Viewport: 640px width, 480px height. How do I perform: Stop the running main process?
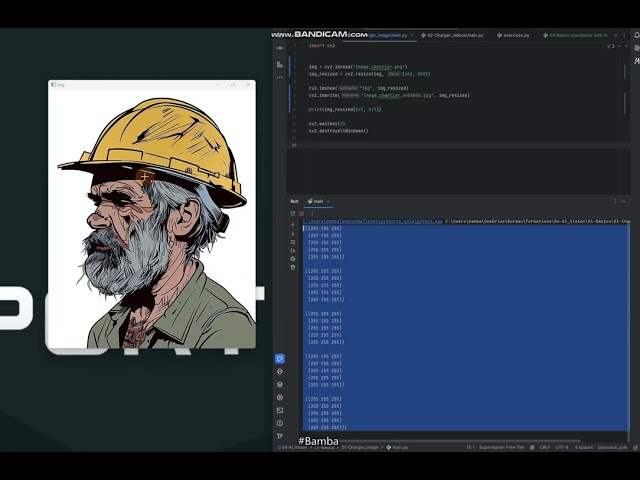tap(302, 213)
